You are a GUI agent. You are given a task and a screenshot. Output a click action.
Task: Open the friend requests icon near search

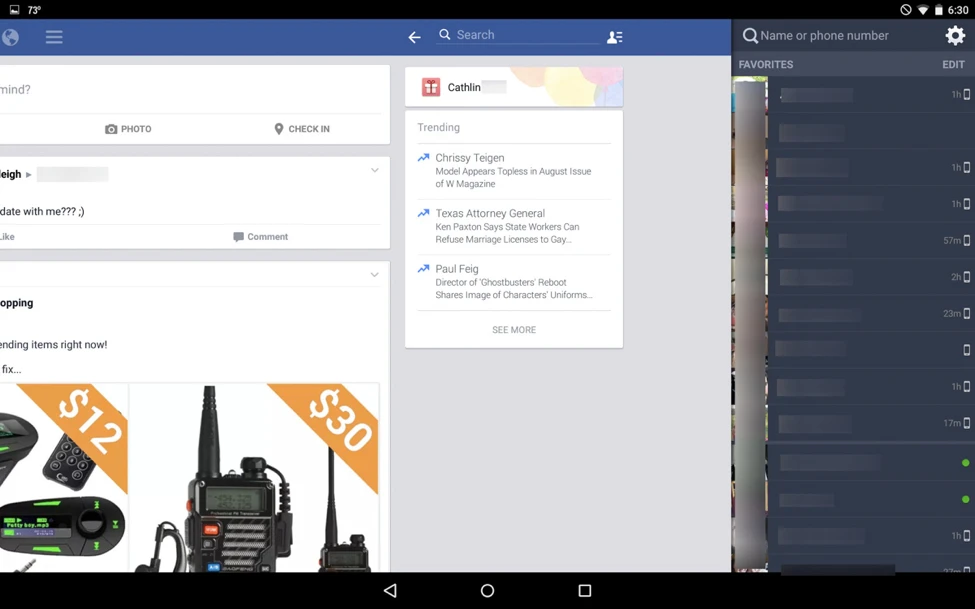(614, 36)
